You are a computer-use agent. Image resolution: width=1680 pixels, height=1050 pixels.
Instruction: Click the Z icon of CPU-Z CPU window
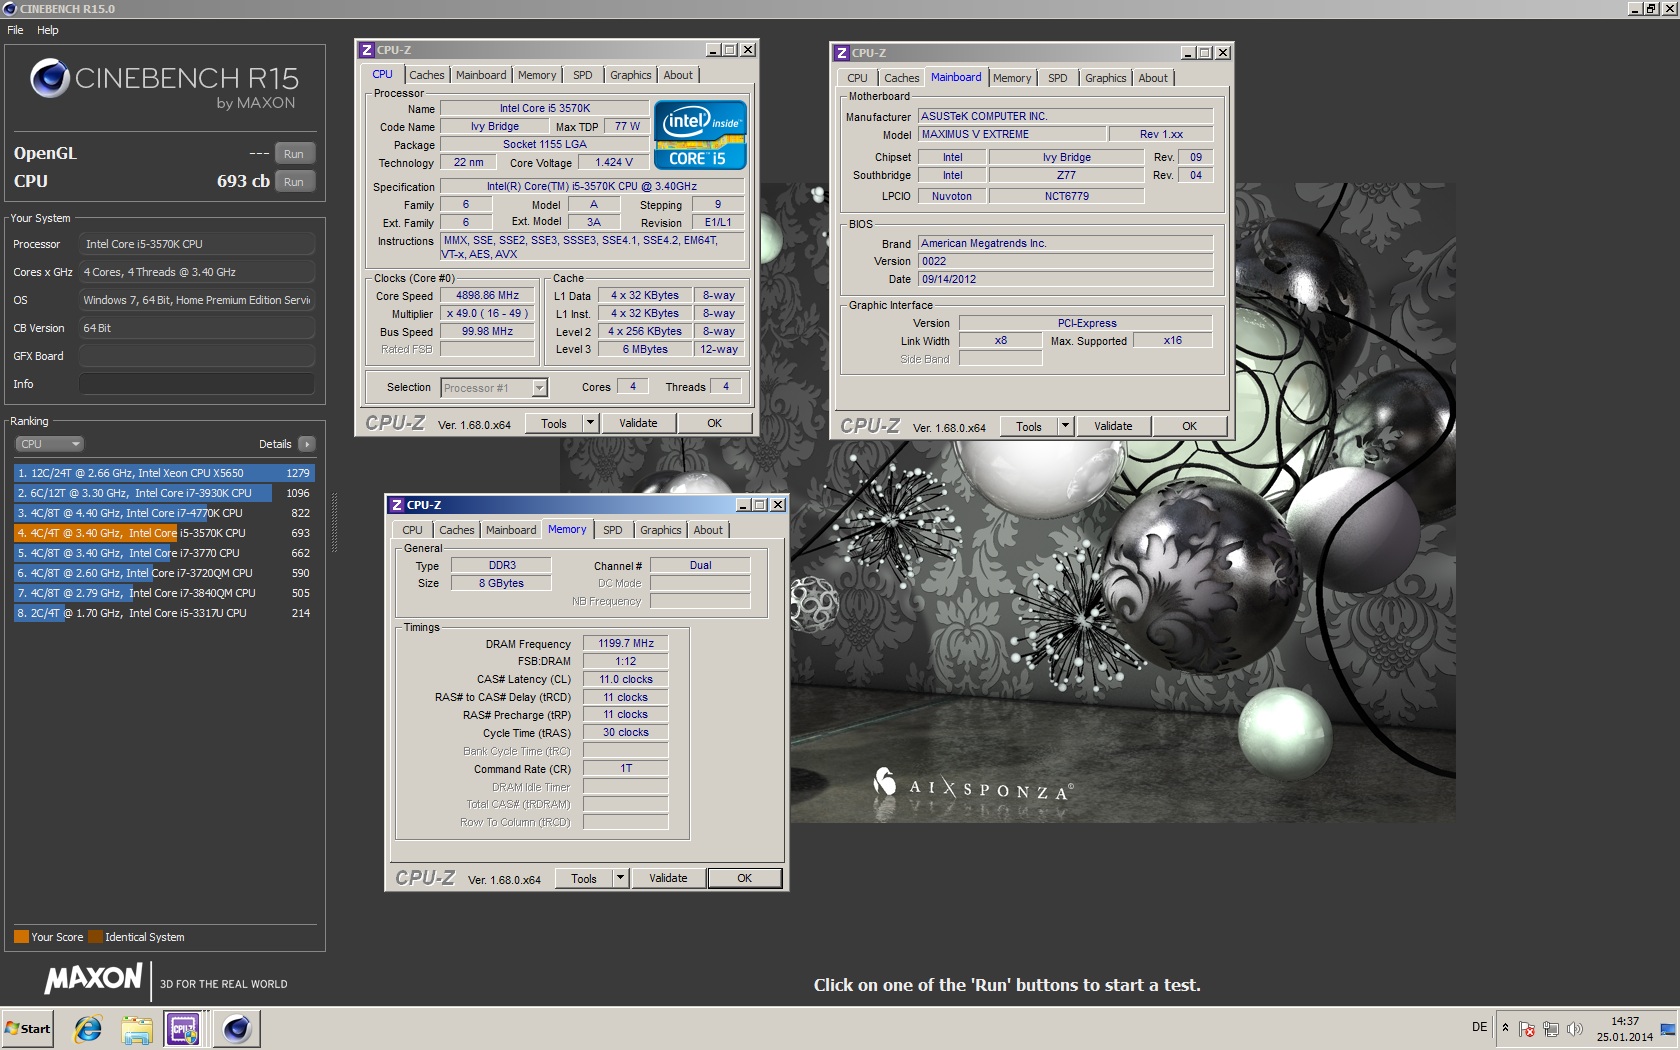[367, 50]
